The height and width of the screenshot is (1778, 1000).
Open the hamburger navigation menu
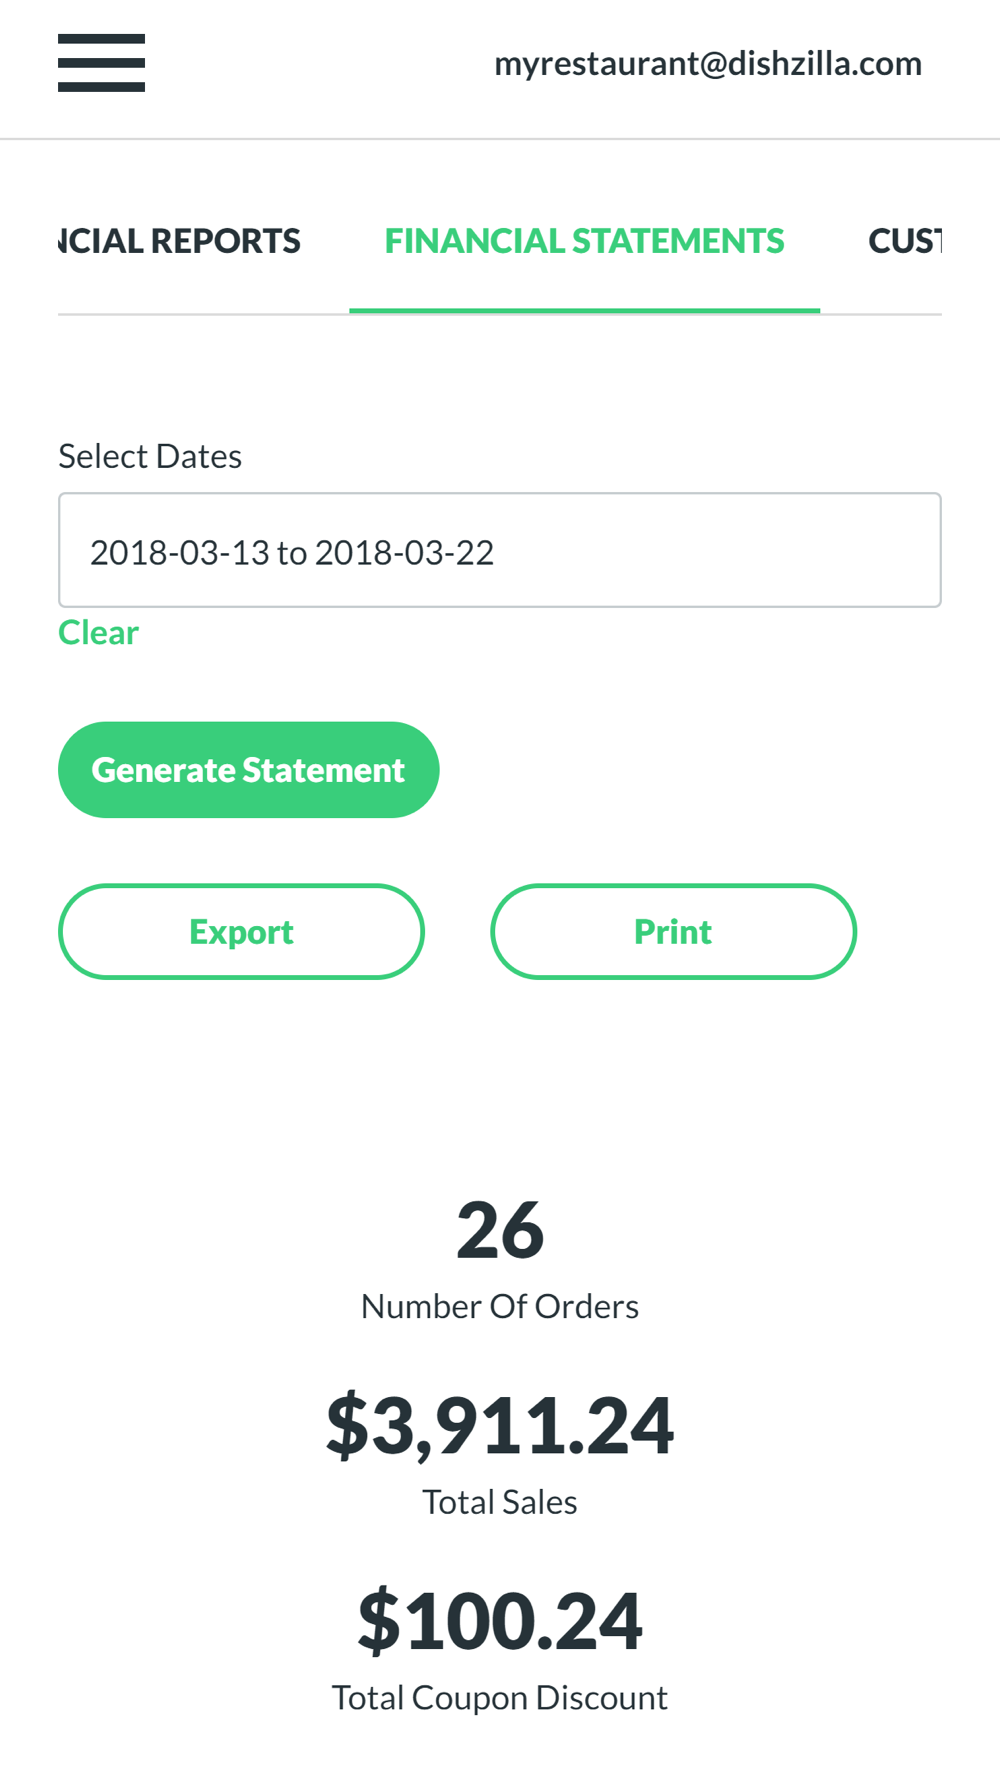coord(101,63)
